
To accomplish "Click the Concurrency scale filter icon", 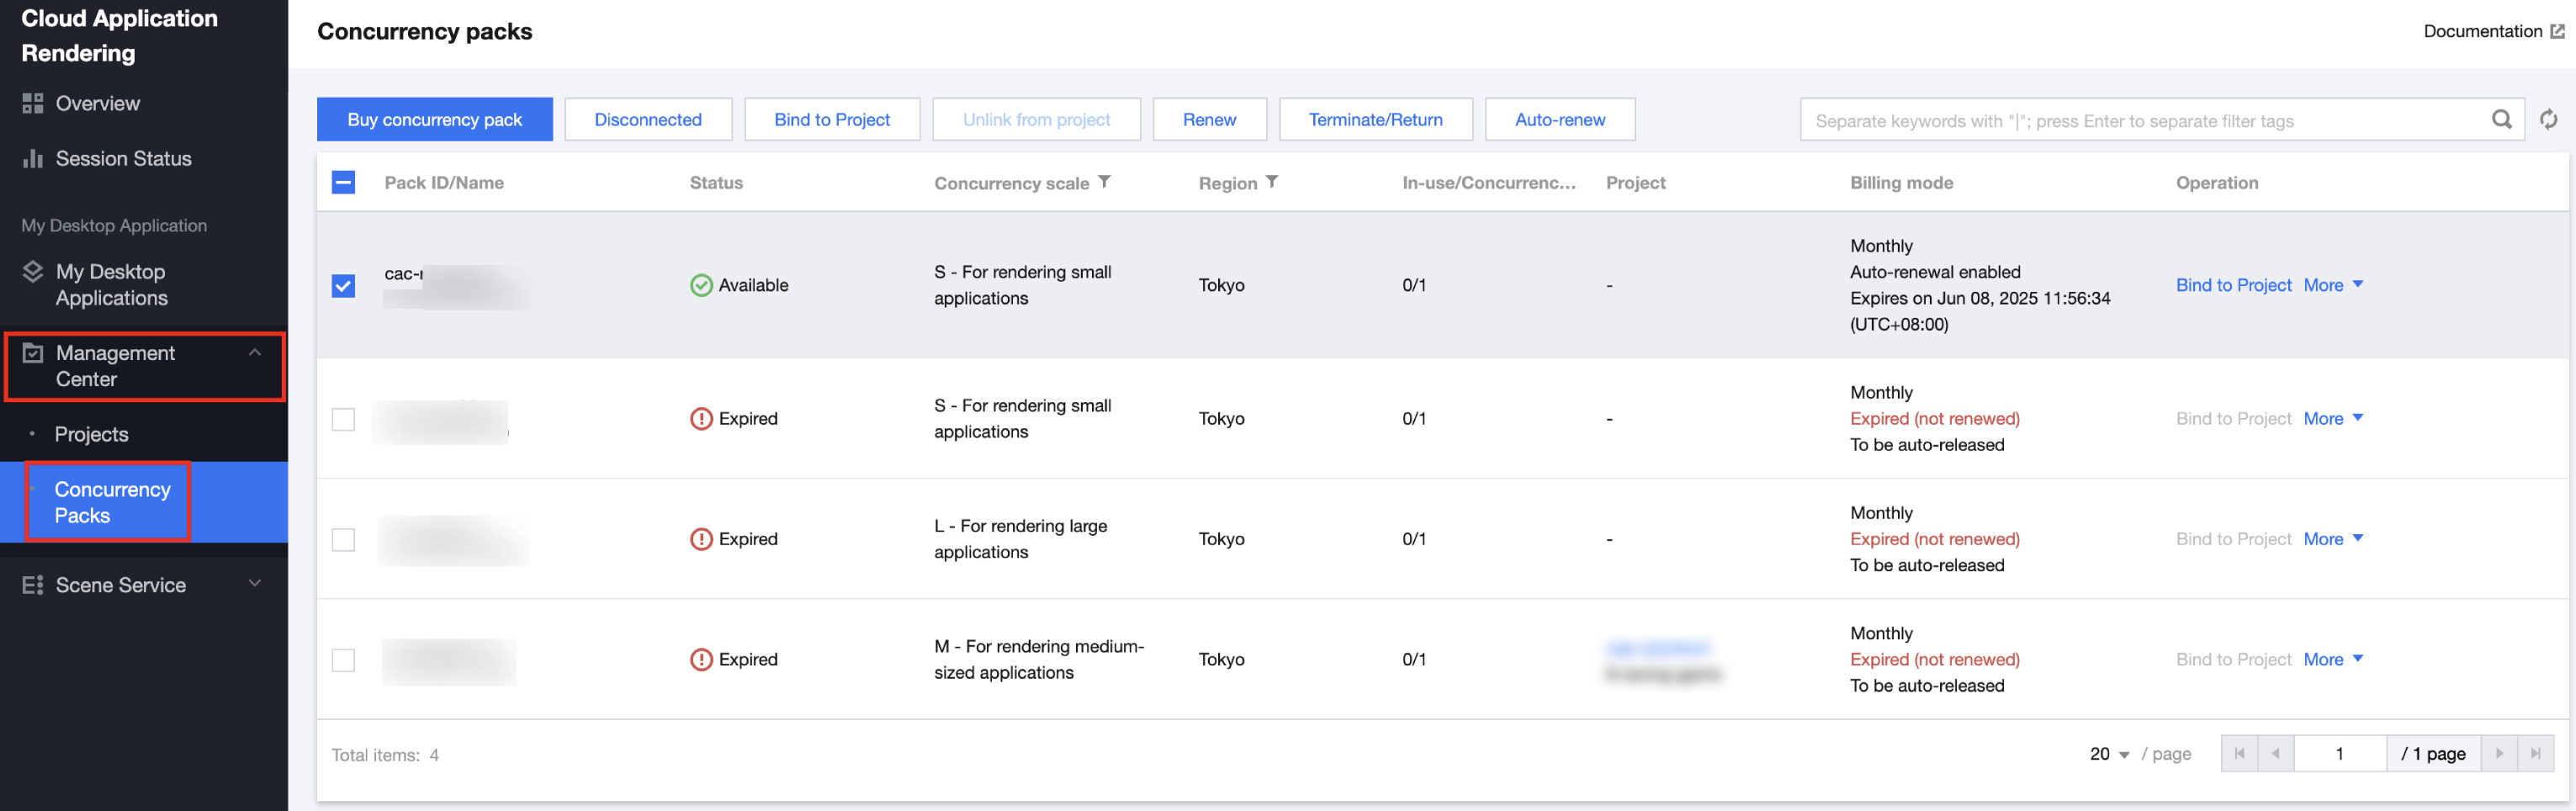I will click(1104, 182).
